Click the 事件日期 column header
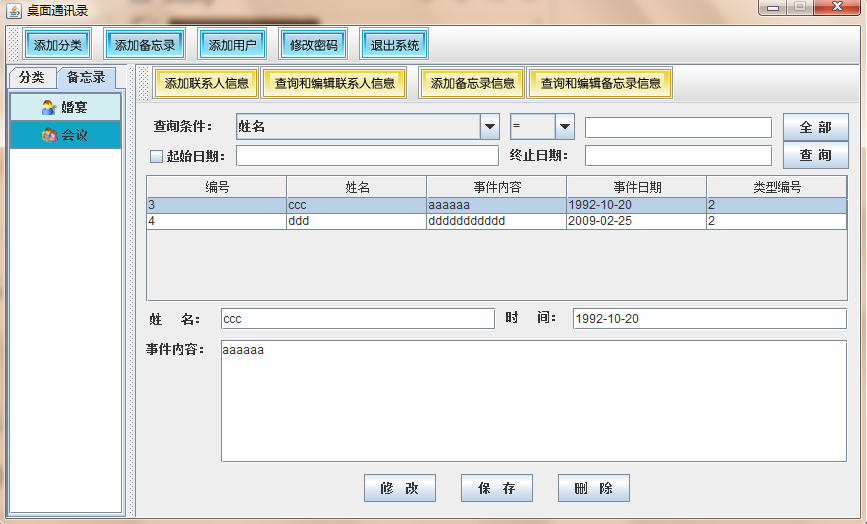The image size is (867, 524). click(636, 187)
